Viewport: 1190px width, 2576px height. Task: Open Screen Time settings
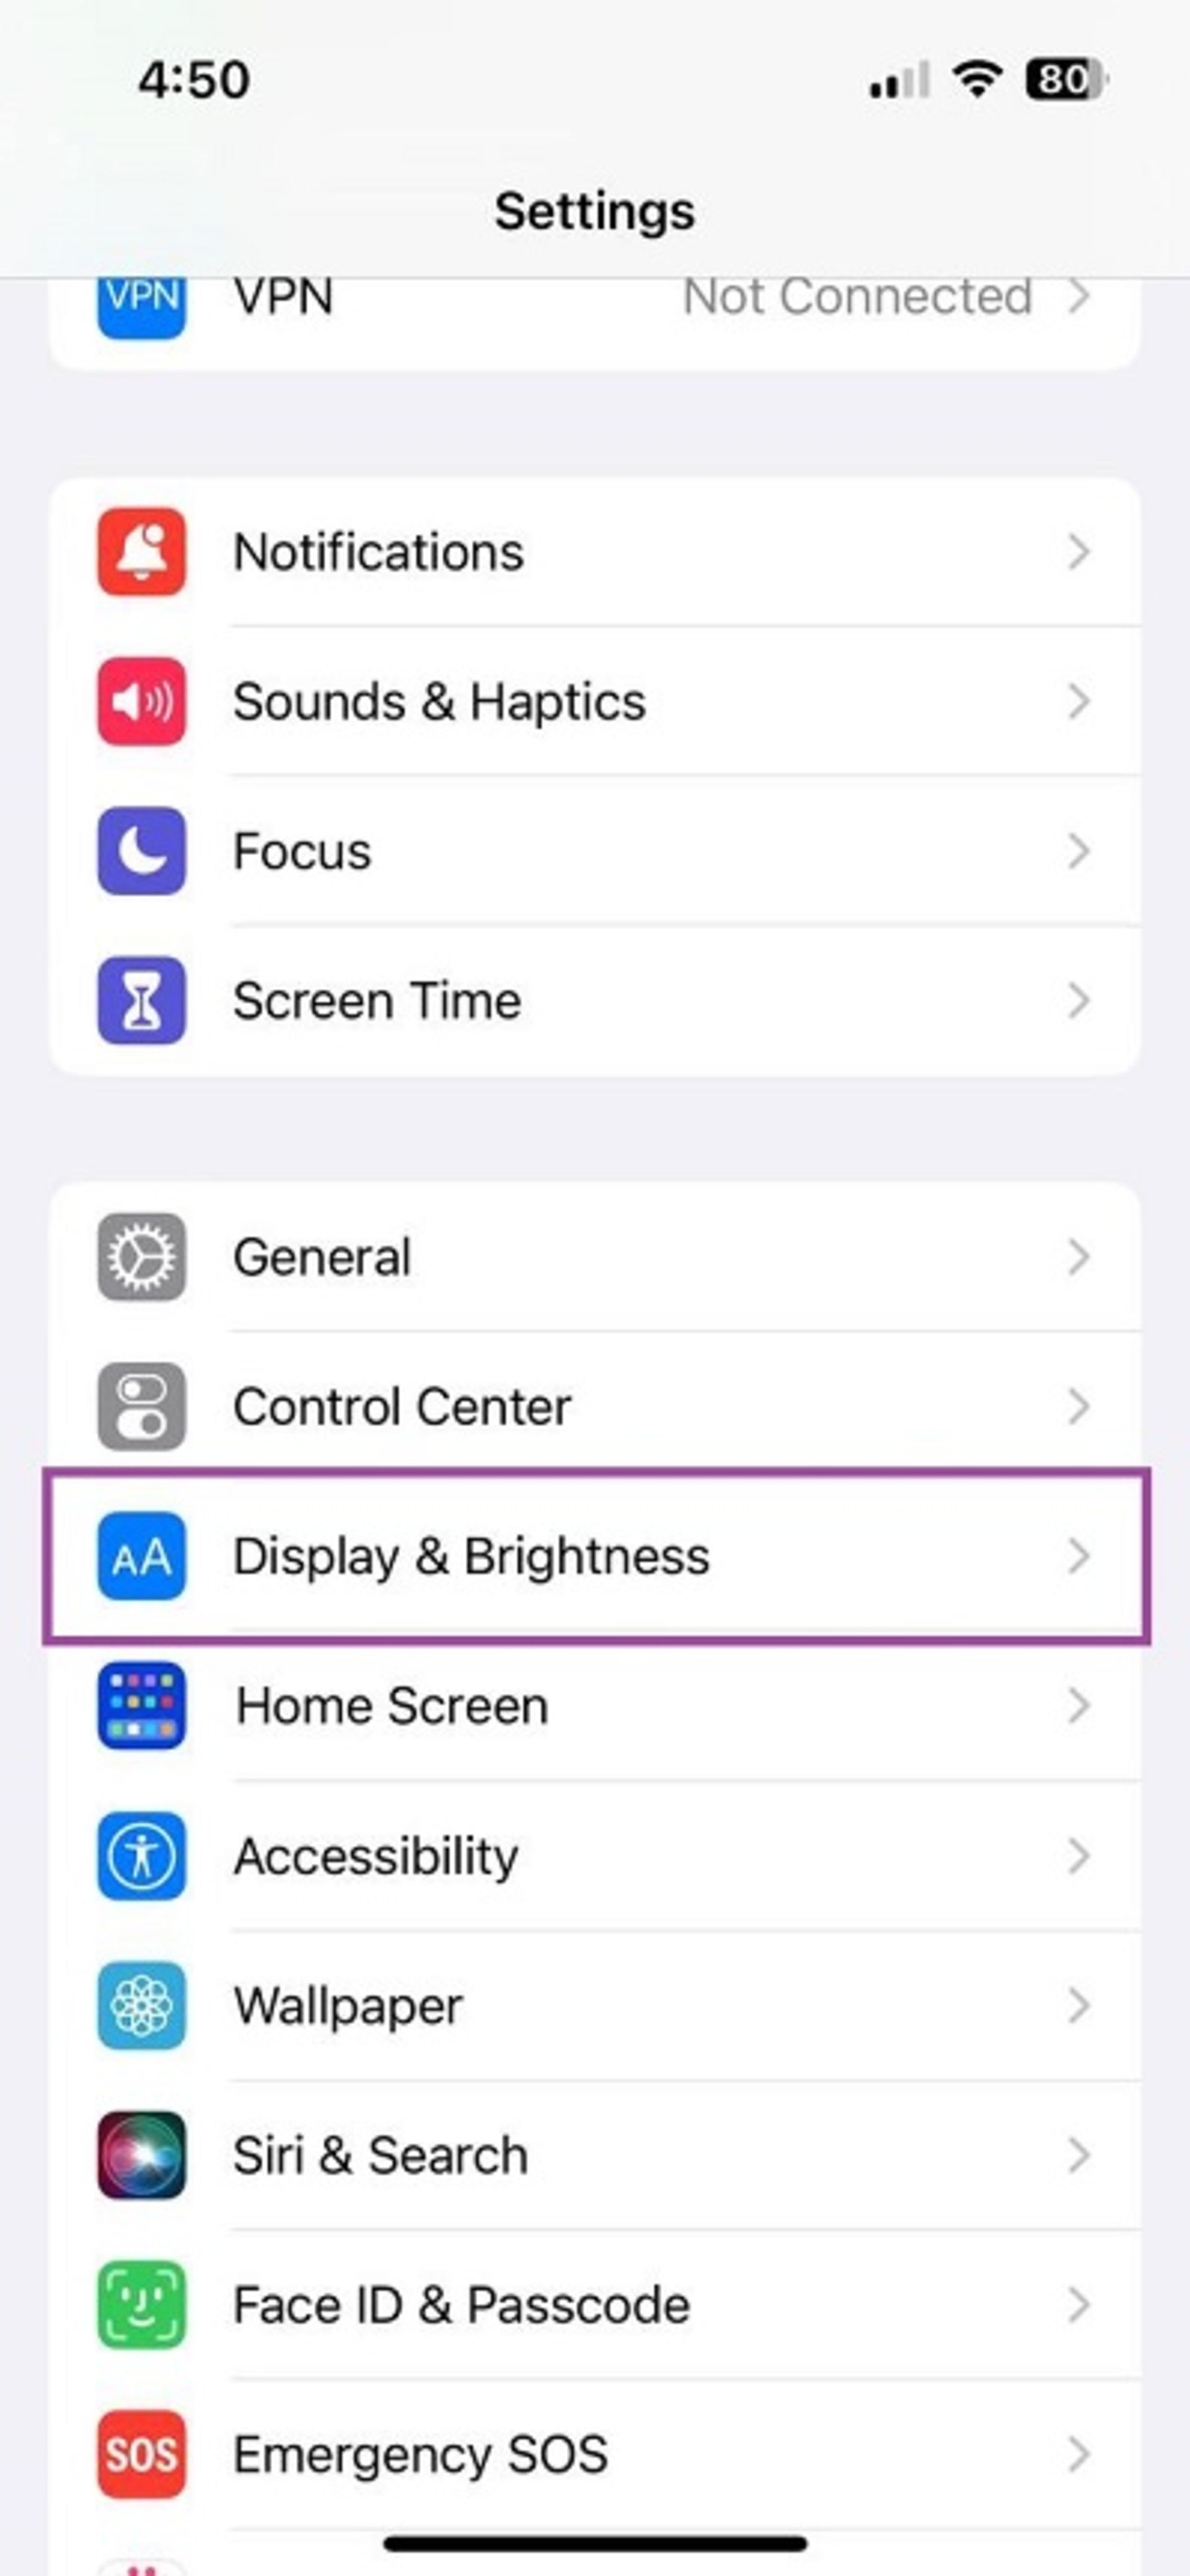point(595,1001)
